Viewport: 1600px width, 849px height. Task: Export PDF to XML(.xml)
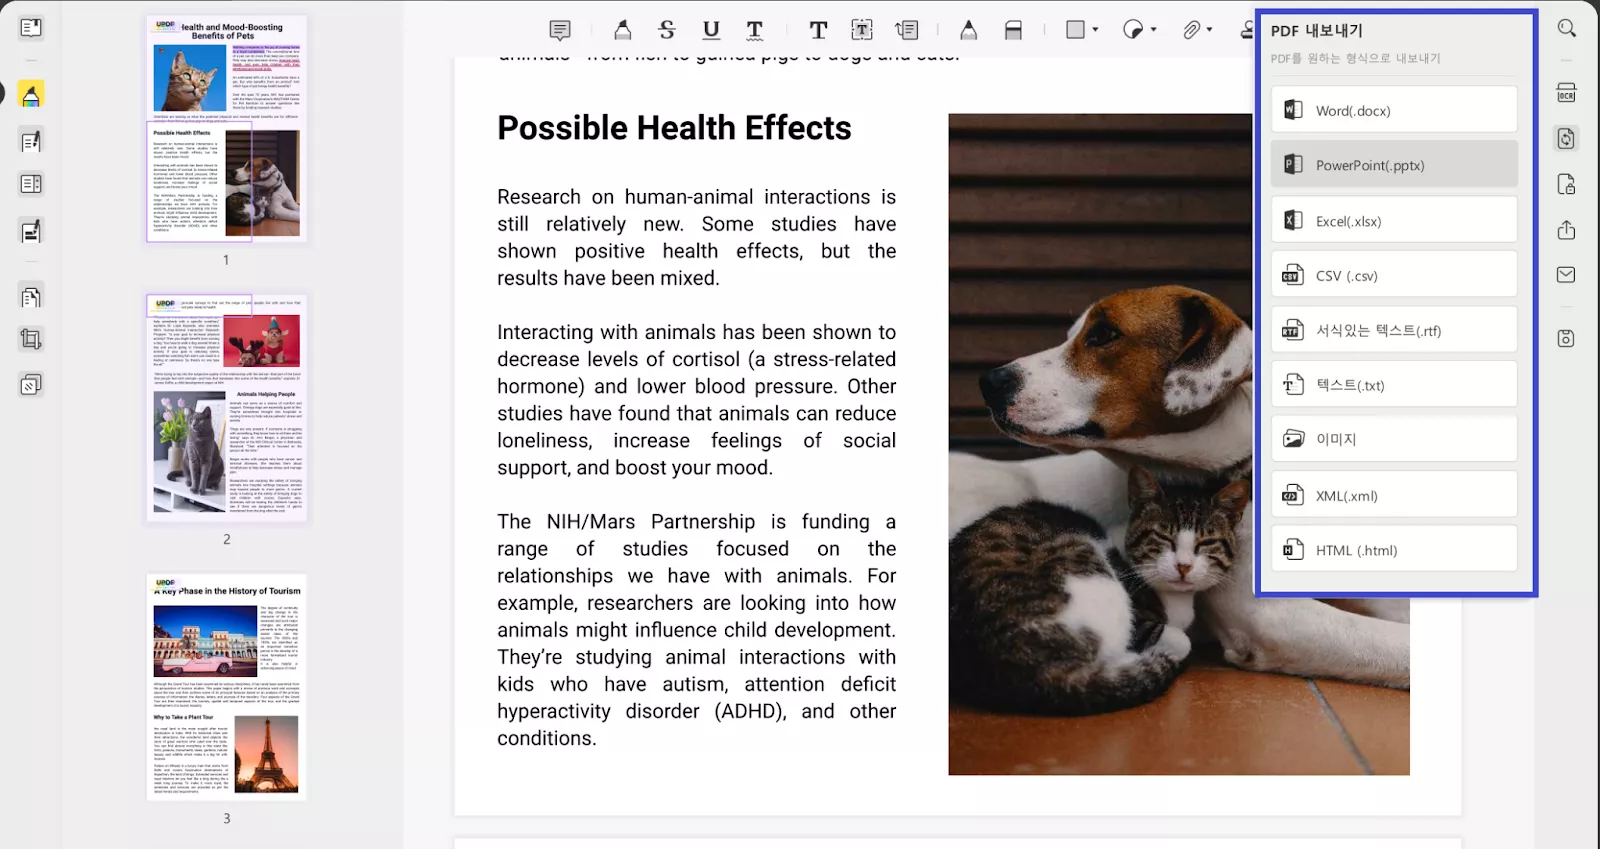point(1394,495)
